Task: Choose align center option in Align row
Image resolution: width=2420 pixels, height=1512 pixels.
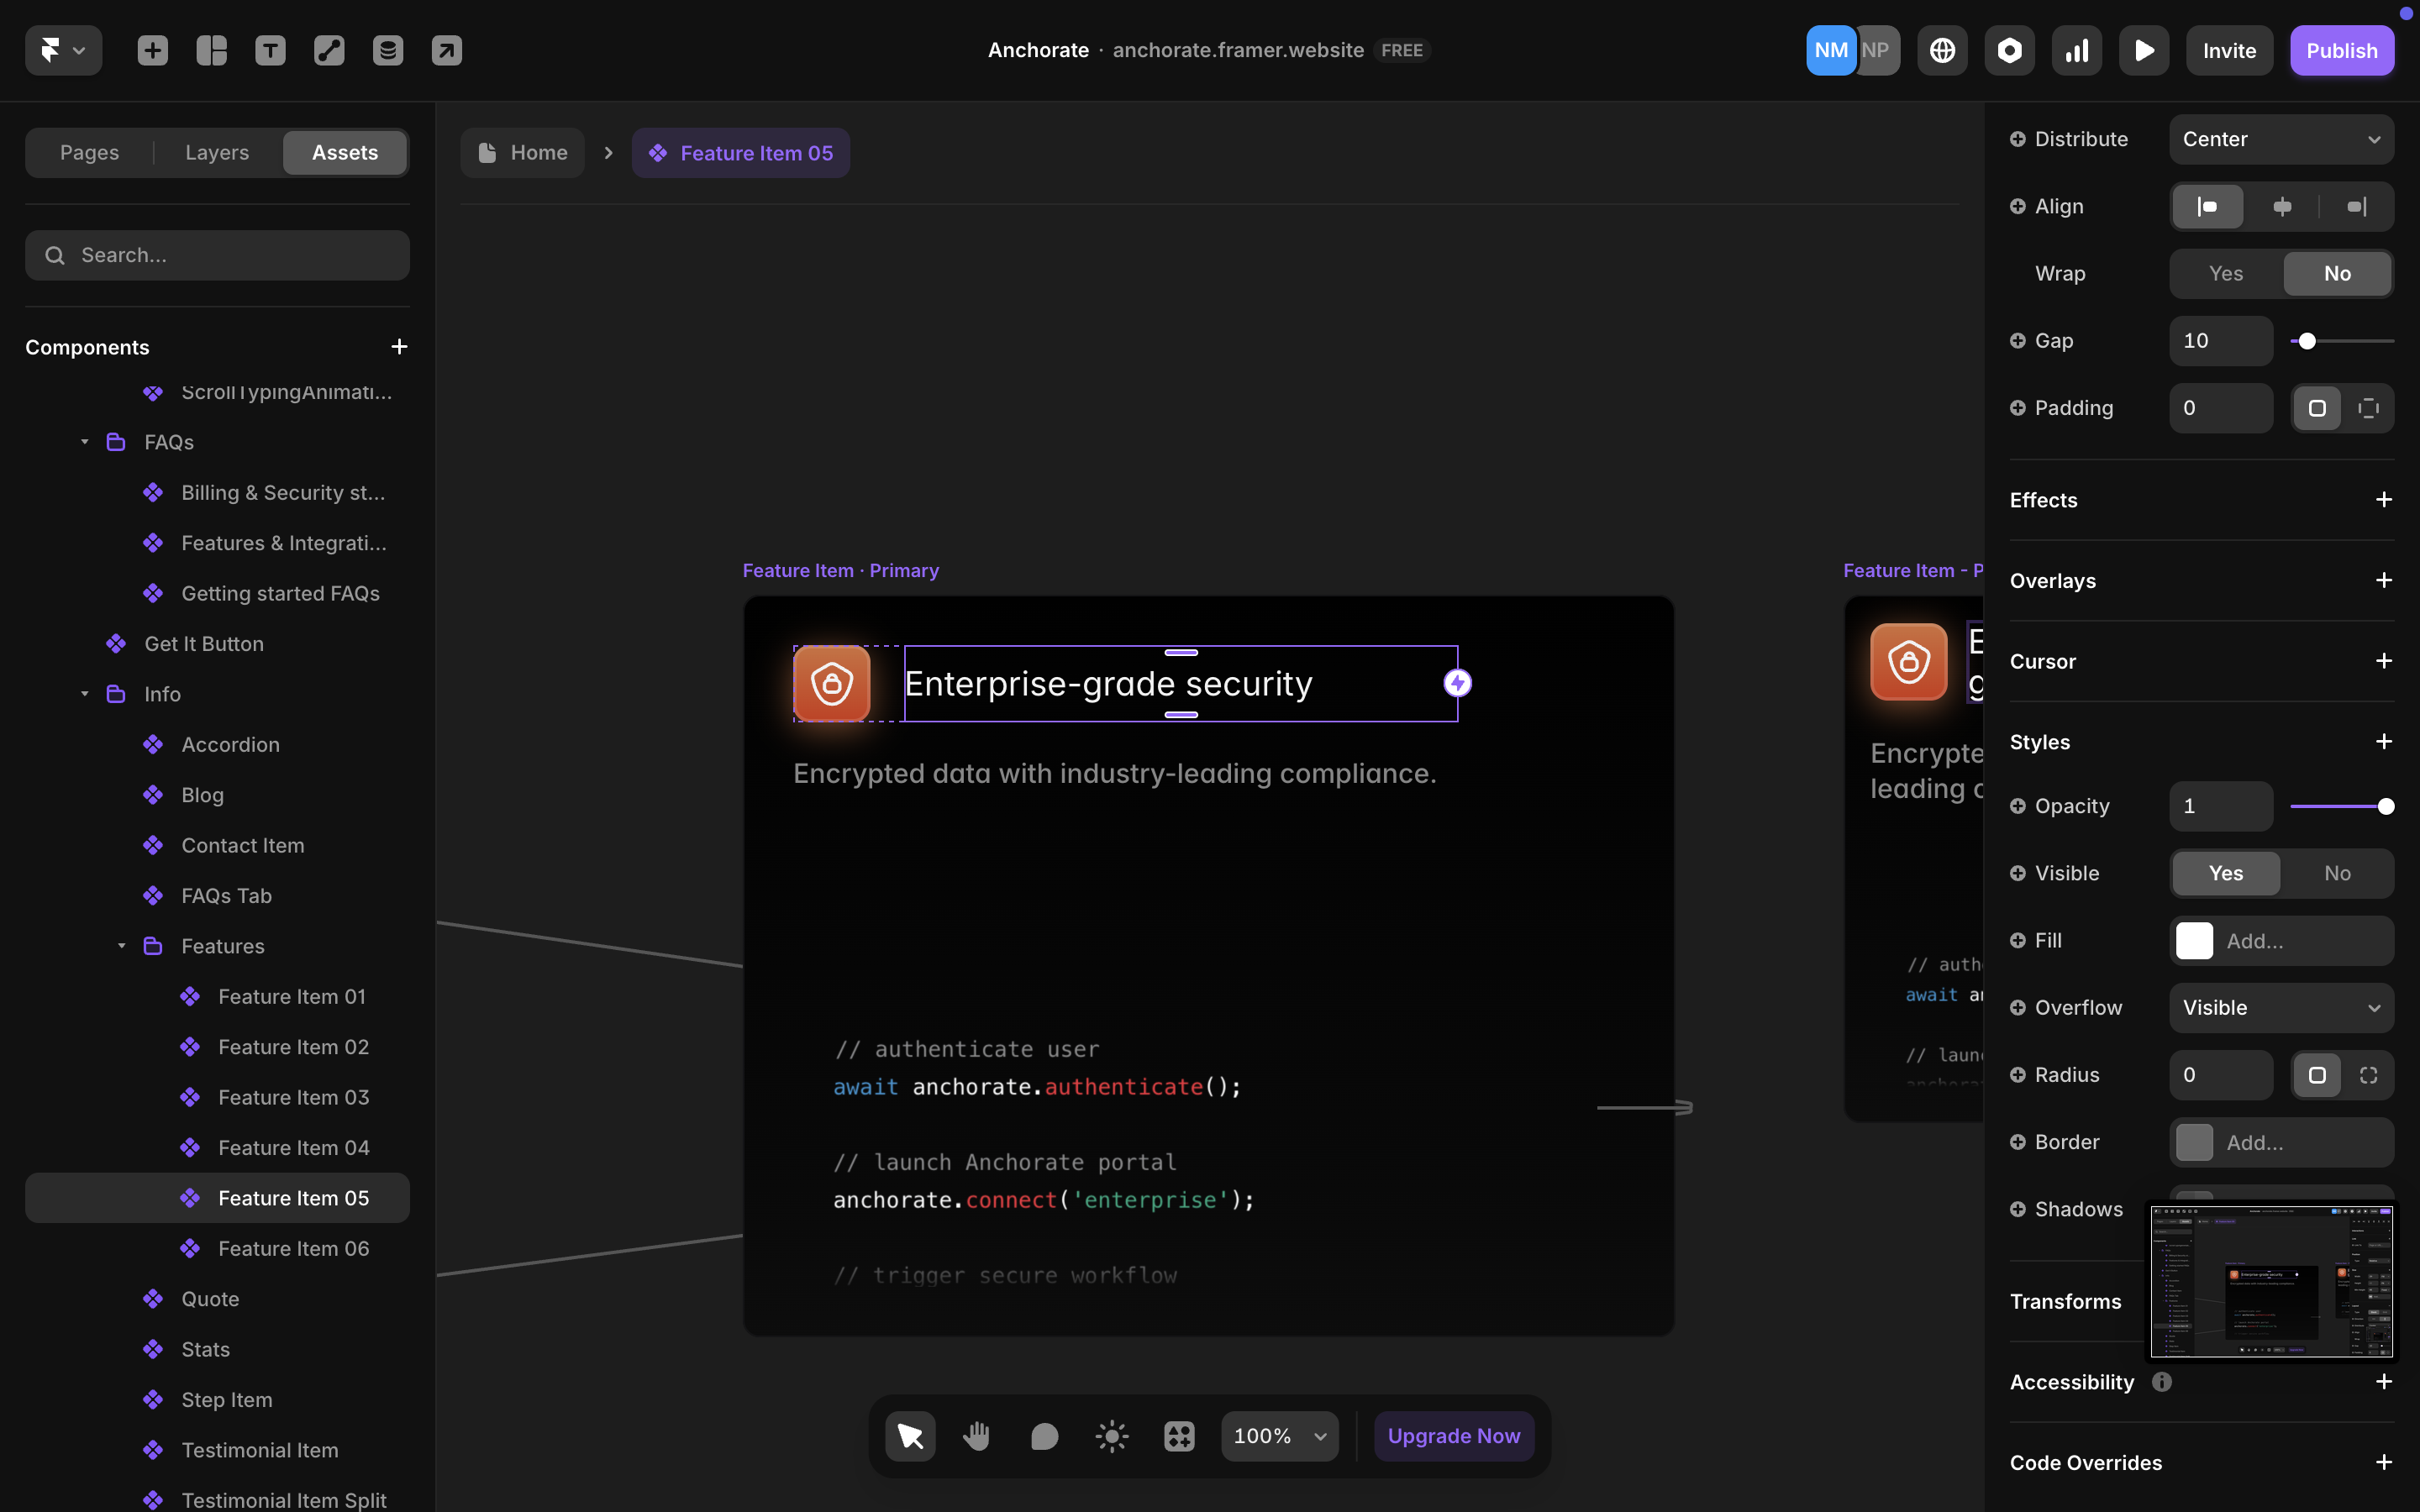Action: tap(2282, 206)
